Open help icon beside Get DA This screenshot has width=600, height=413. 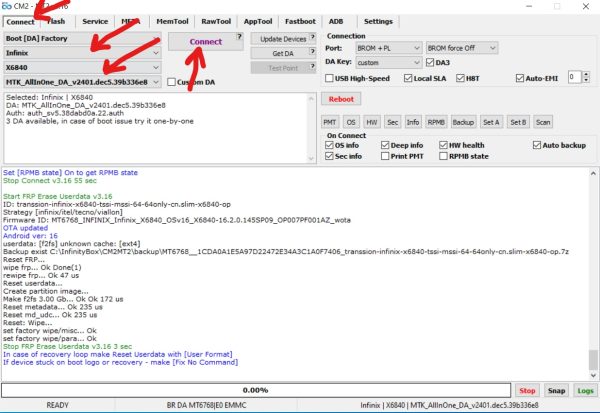pos(312,51)
